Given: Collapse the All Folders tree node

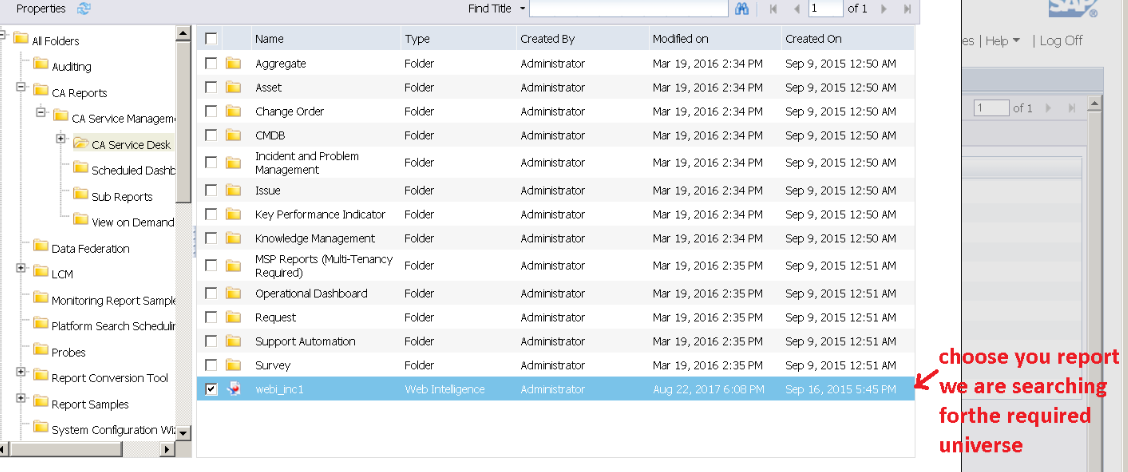Looking at the screenshot, I should click(x=3, y=35).
